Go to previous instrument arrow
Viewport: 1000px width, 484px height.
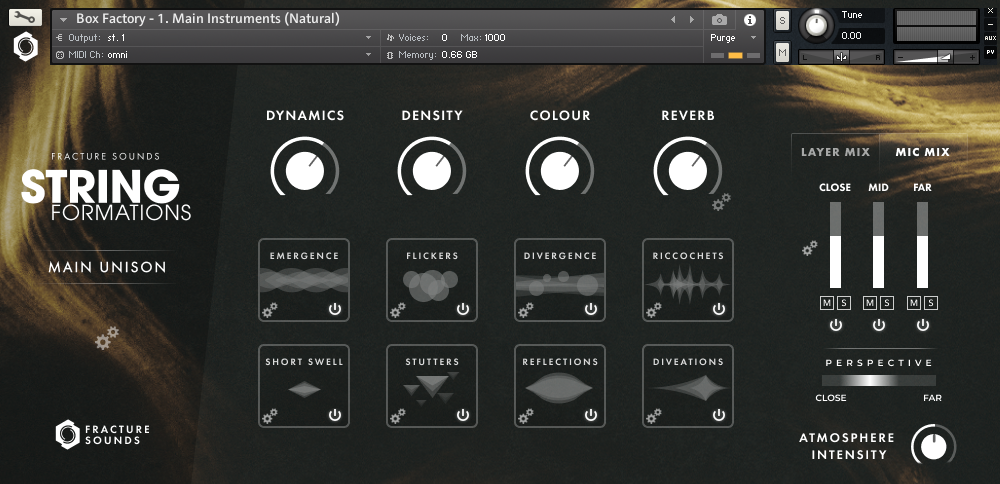coord(673,20)
